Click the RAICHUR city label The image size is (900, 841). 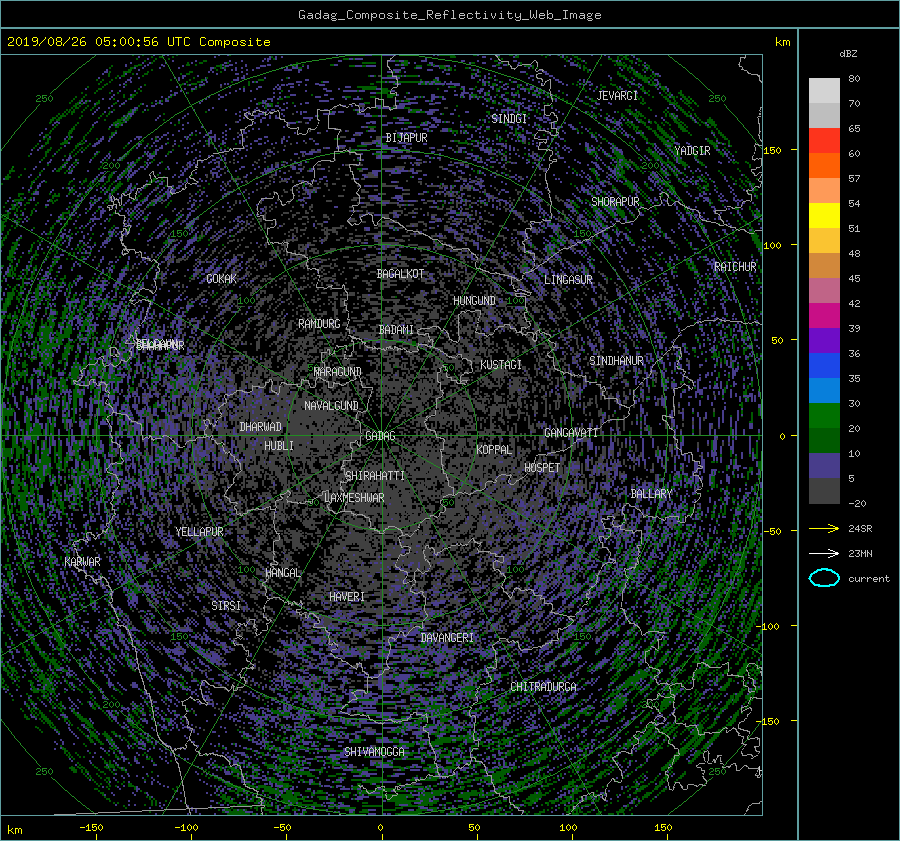(735, 267)
